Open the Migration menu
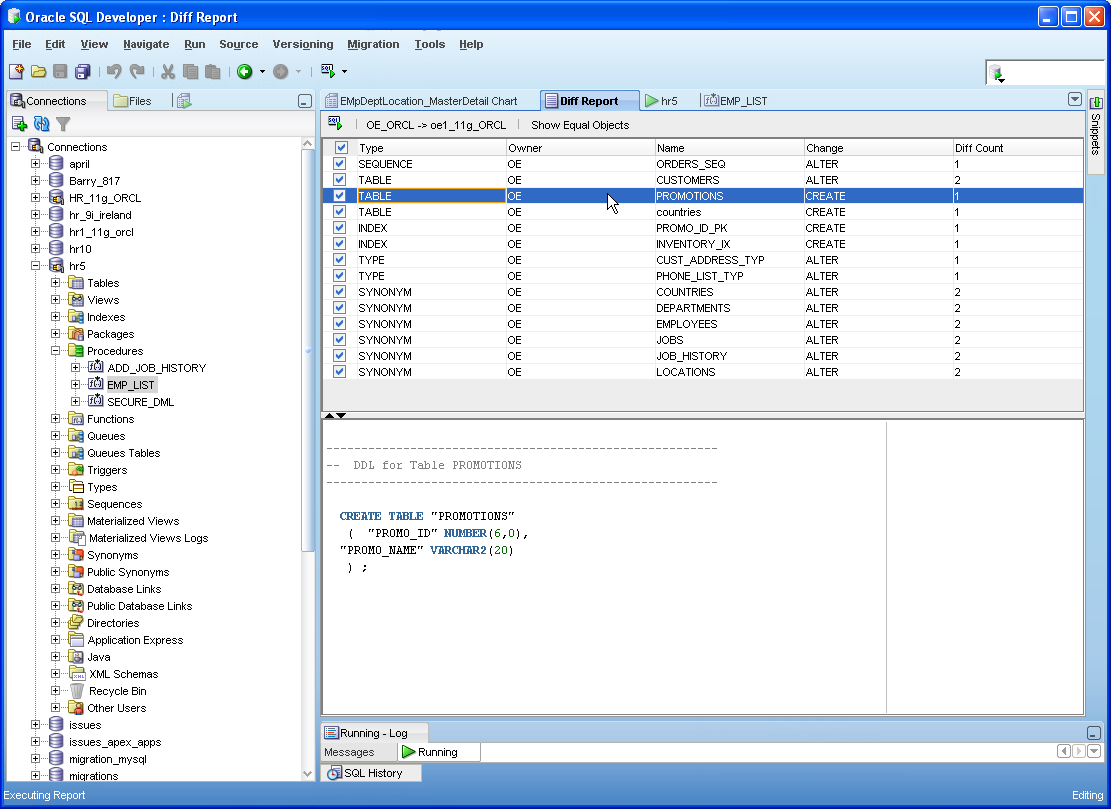The height and width of the screenshot is (809, 1111). click(x=373, y=44)
